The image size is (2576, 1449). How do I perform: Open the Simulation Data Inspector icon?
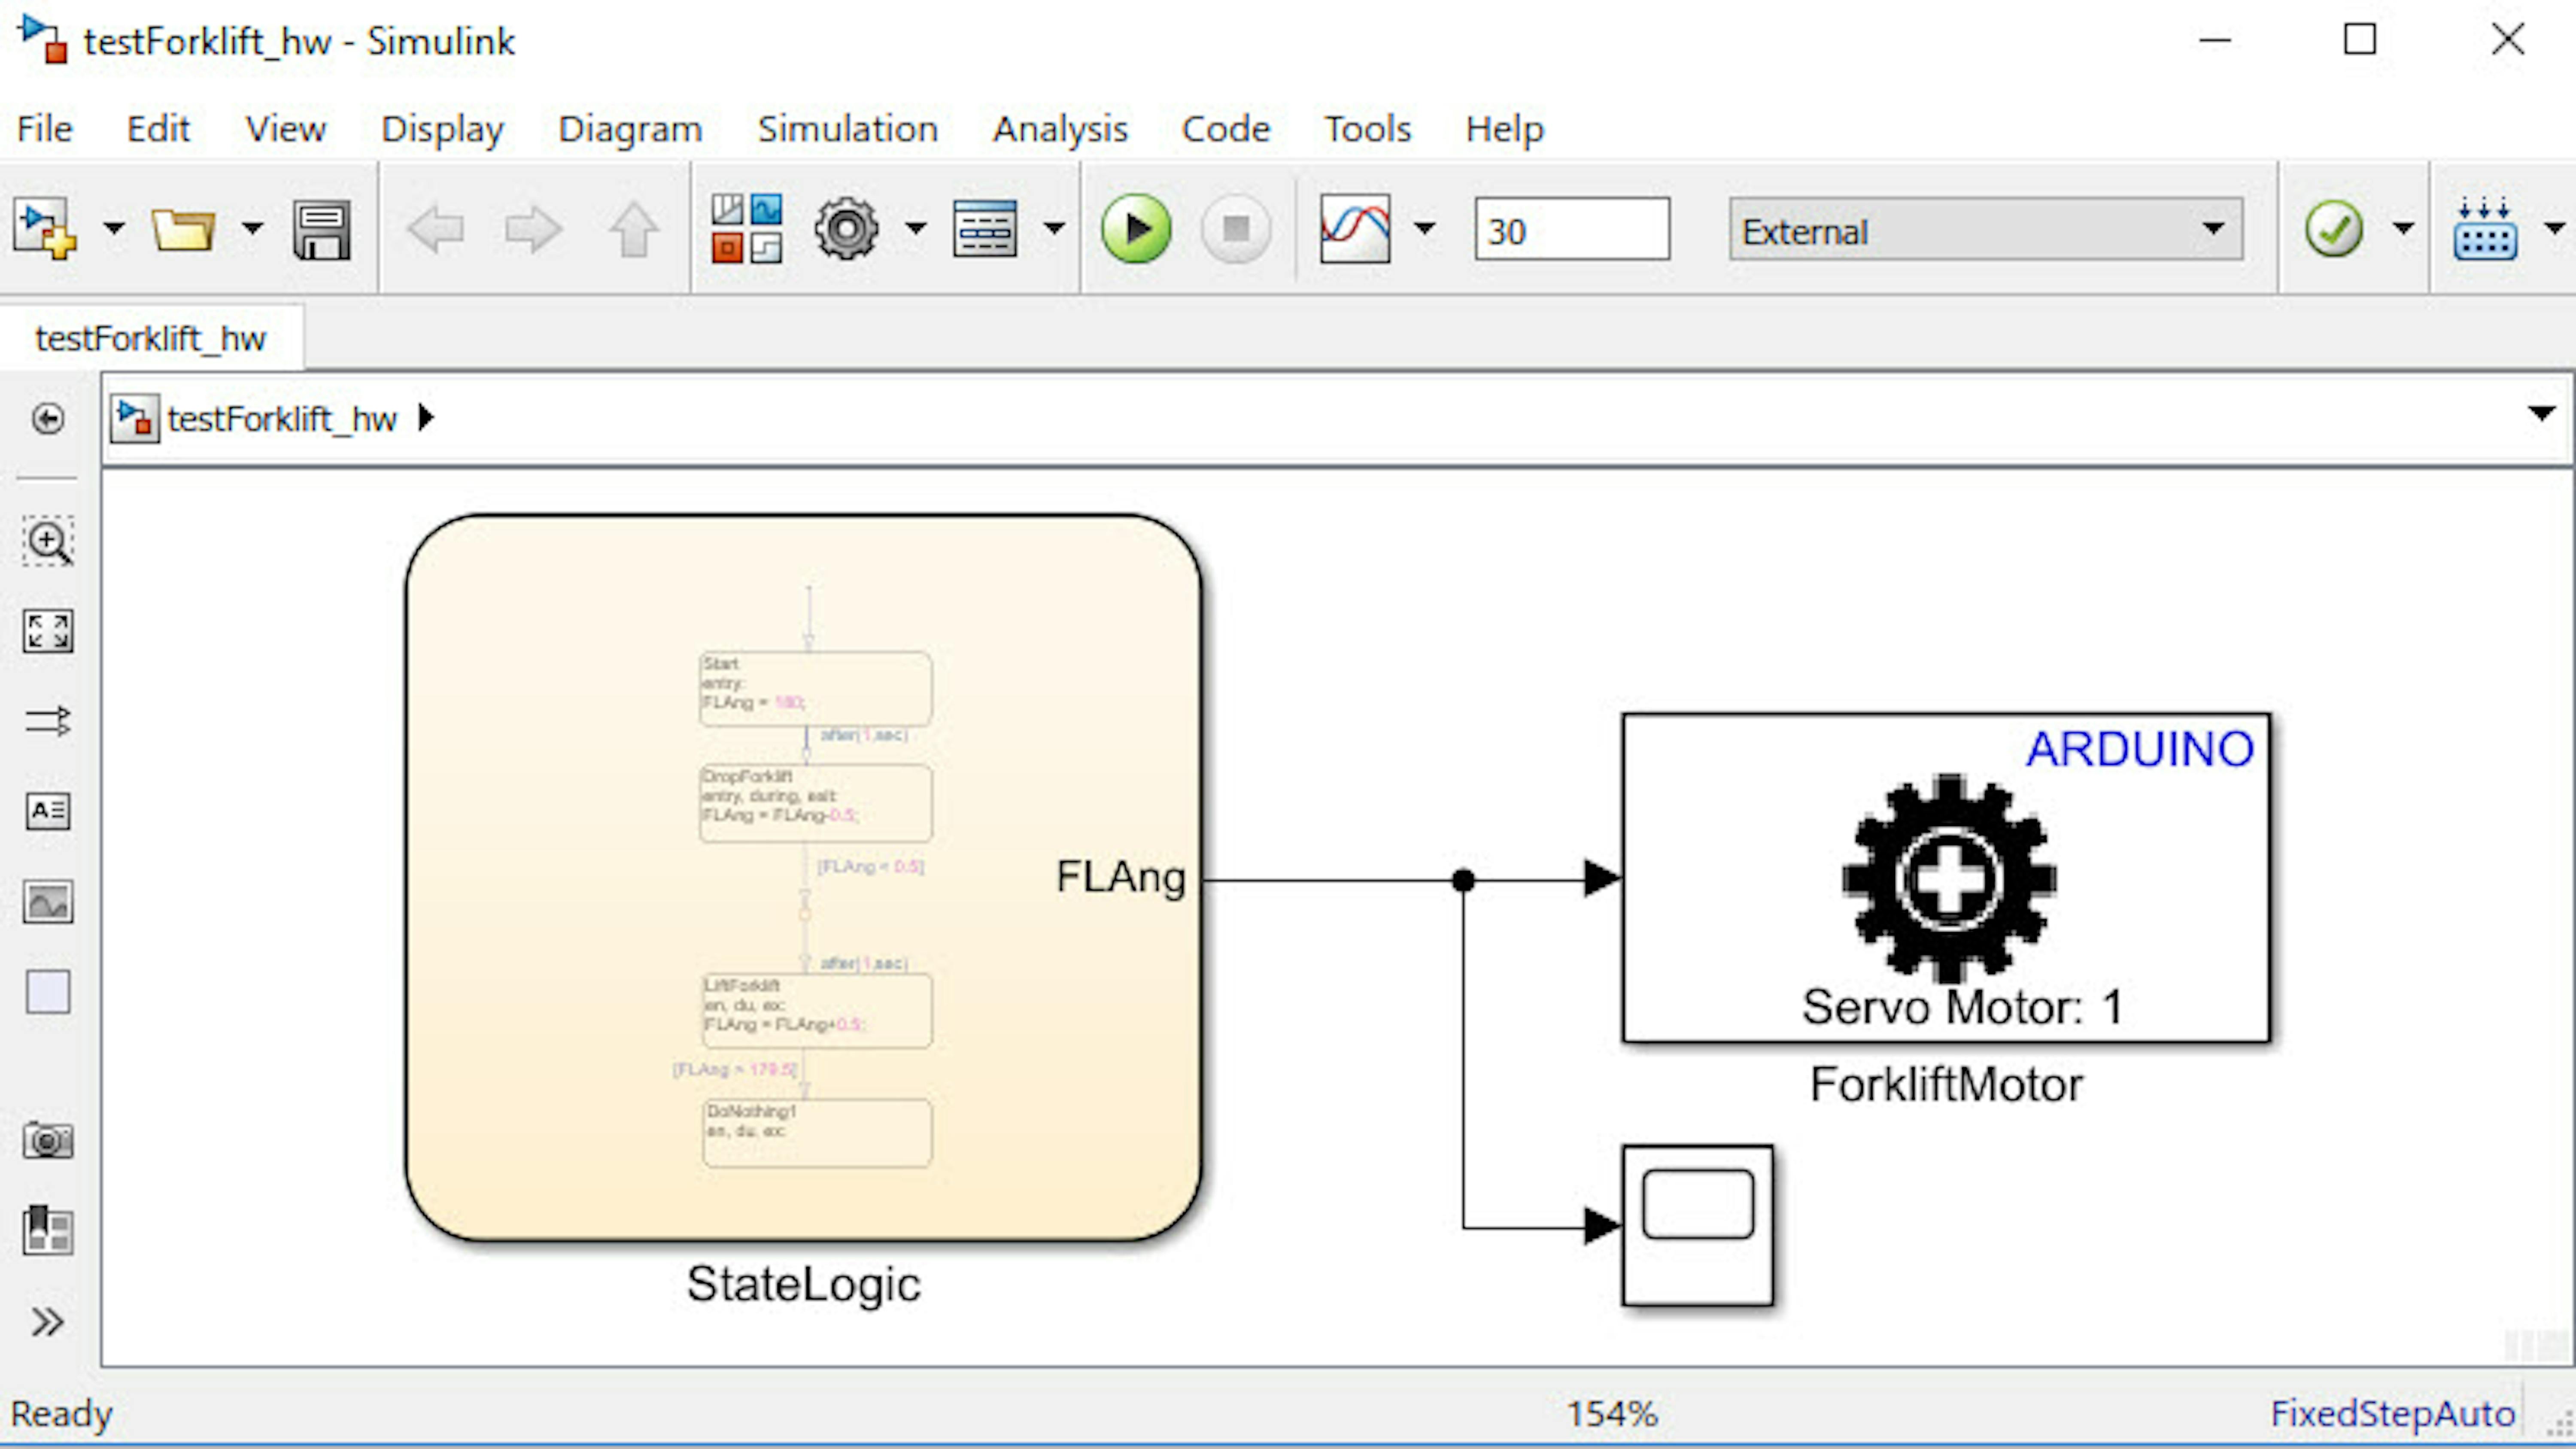coord(1355,229)
